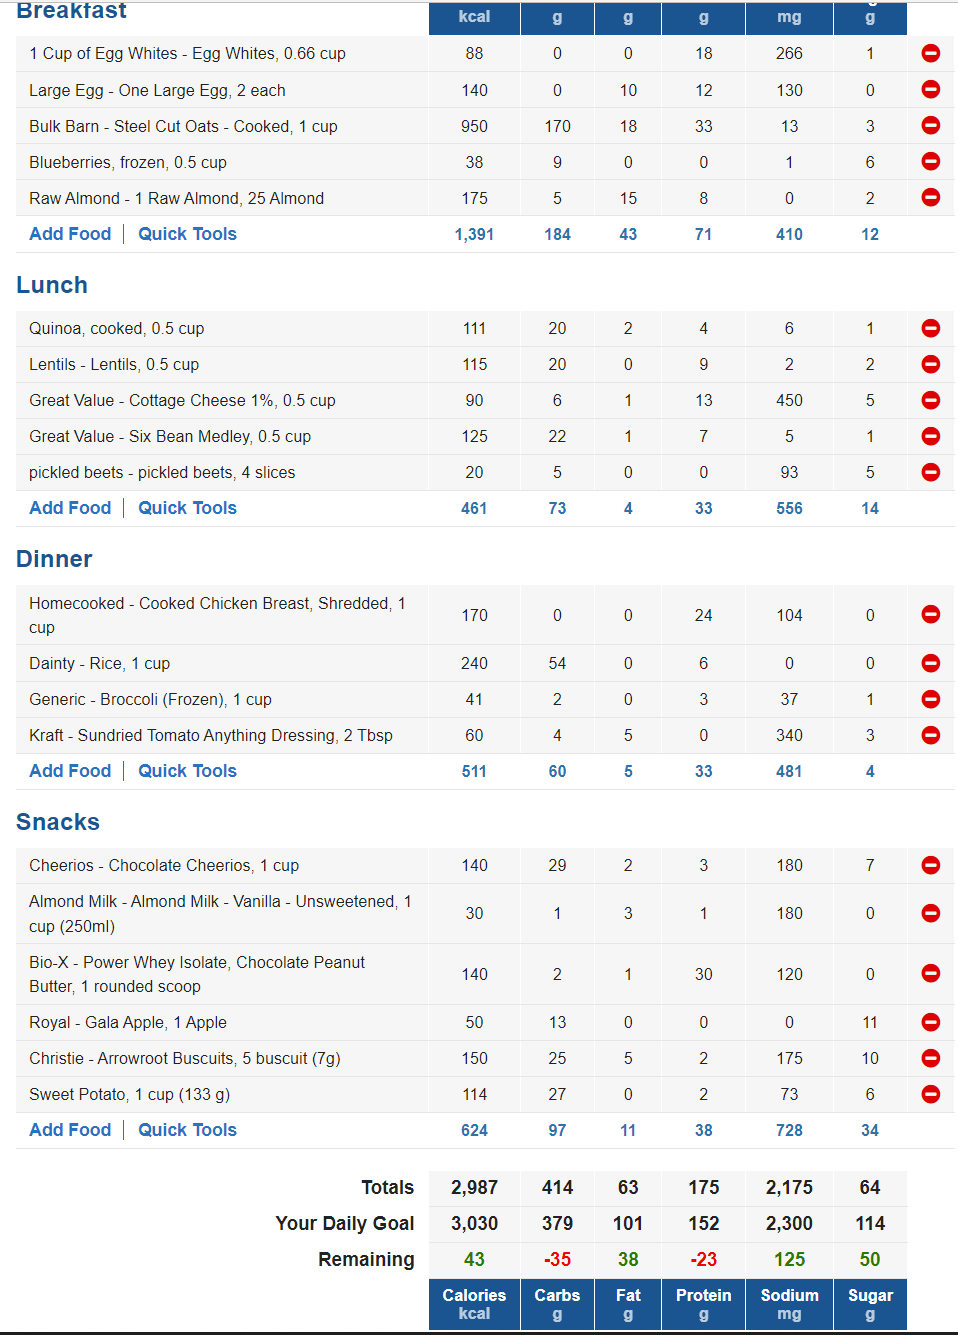The image size is (958, 1335).
Task: Remove Gala Apple from Snacks
Action: [930, 1022]
